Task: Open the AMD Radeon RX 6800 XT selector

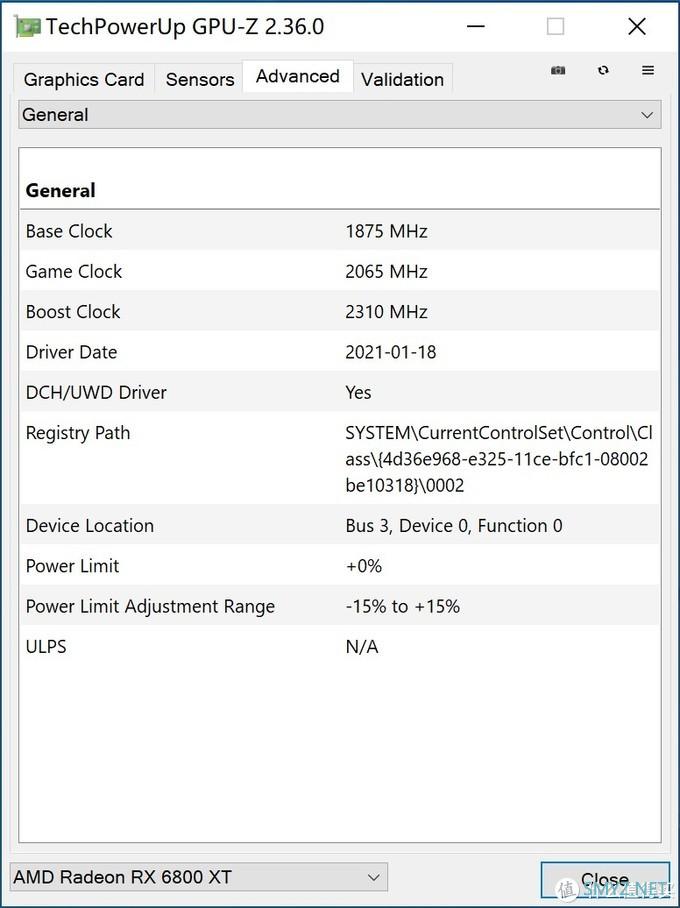Action: point(199,877)
